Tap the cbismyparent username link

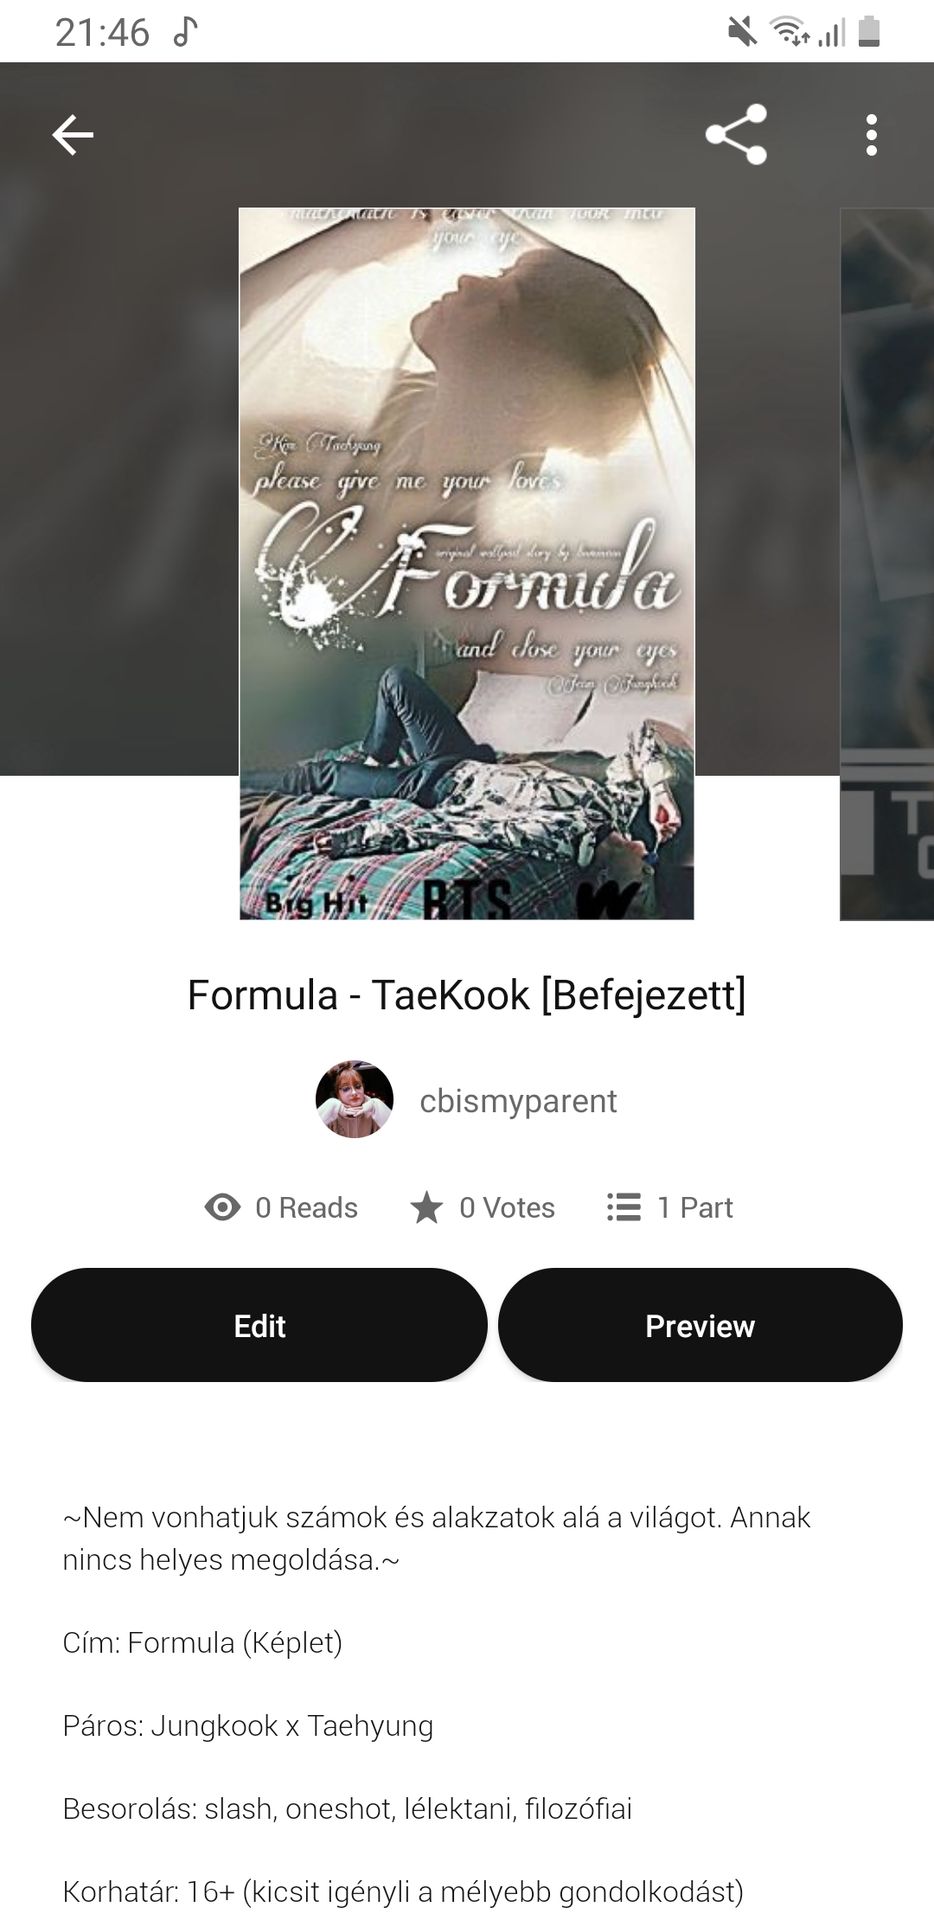[518, 1101]
